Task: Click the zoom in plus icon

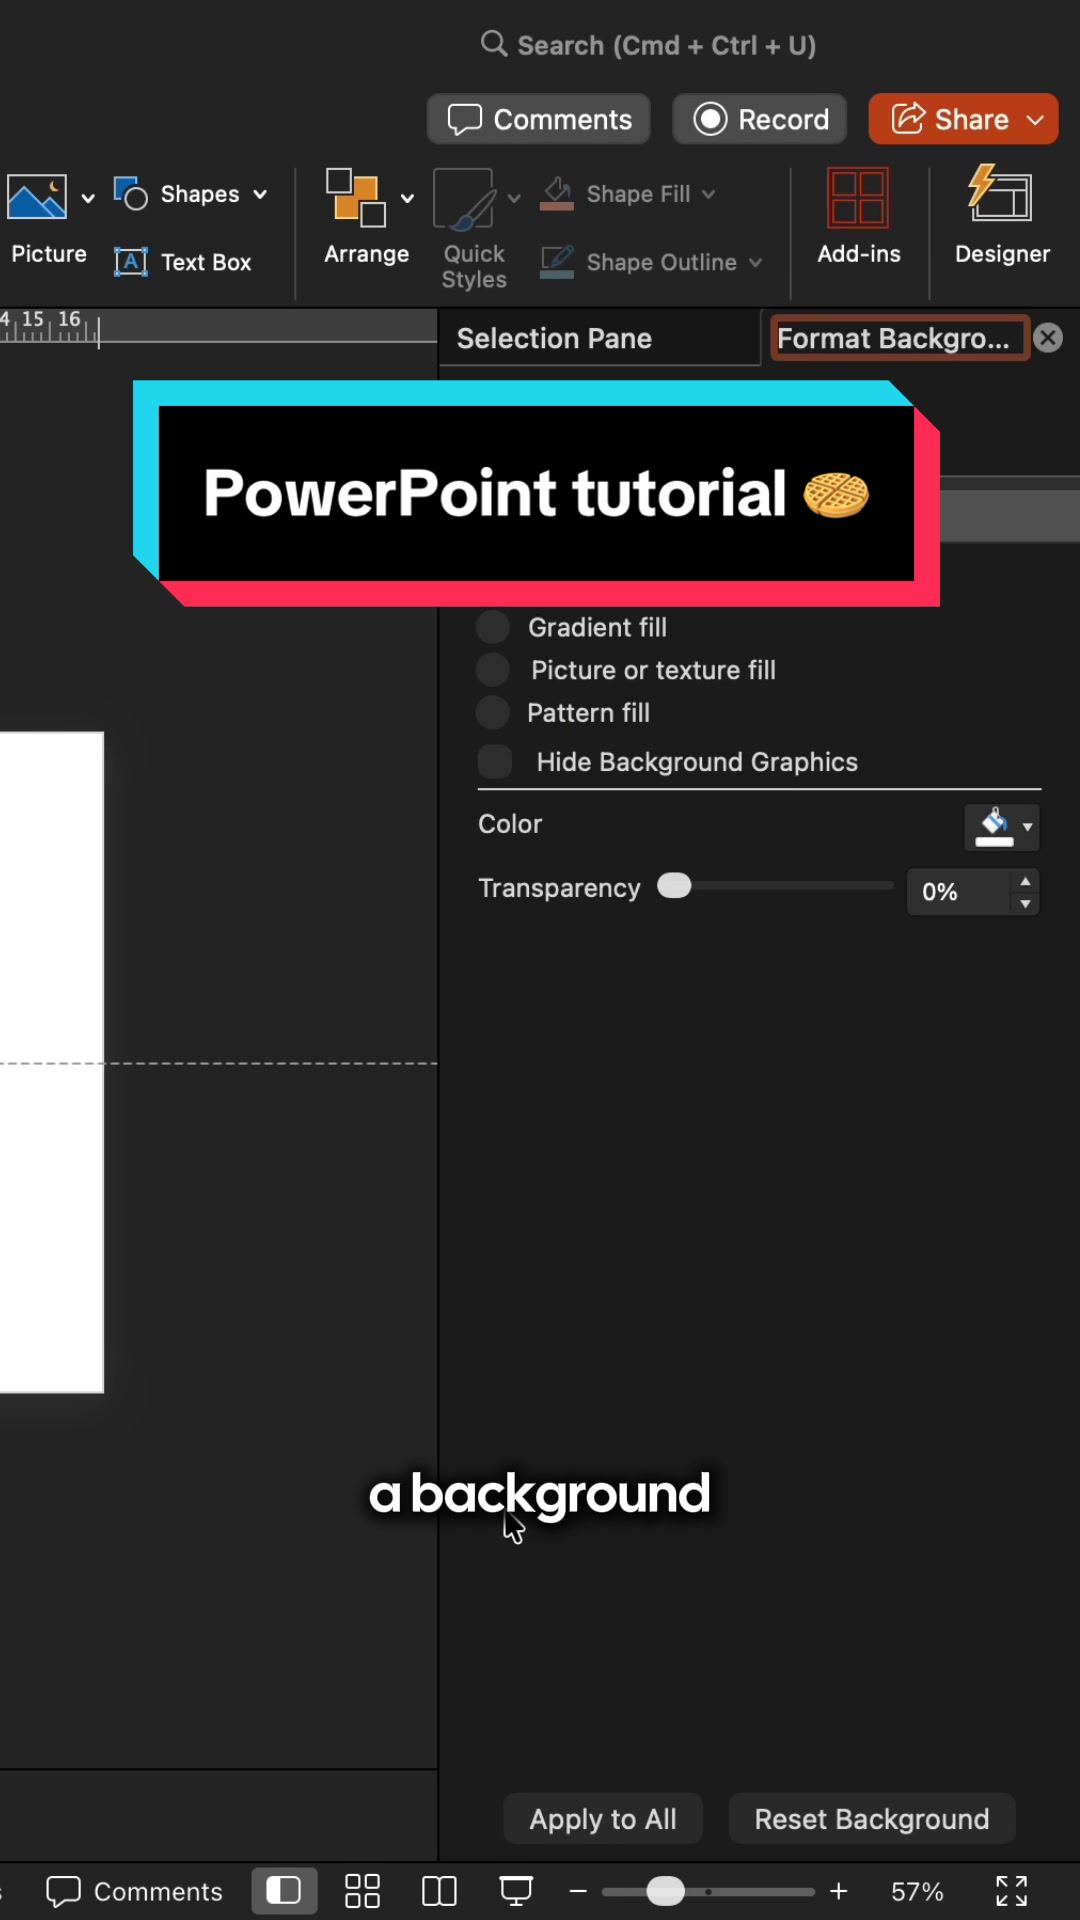Action: pos(839,1891)
